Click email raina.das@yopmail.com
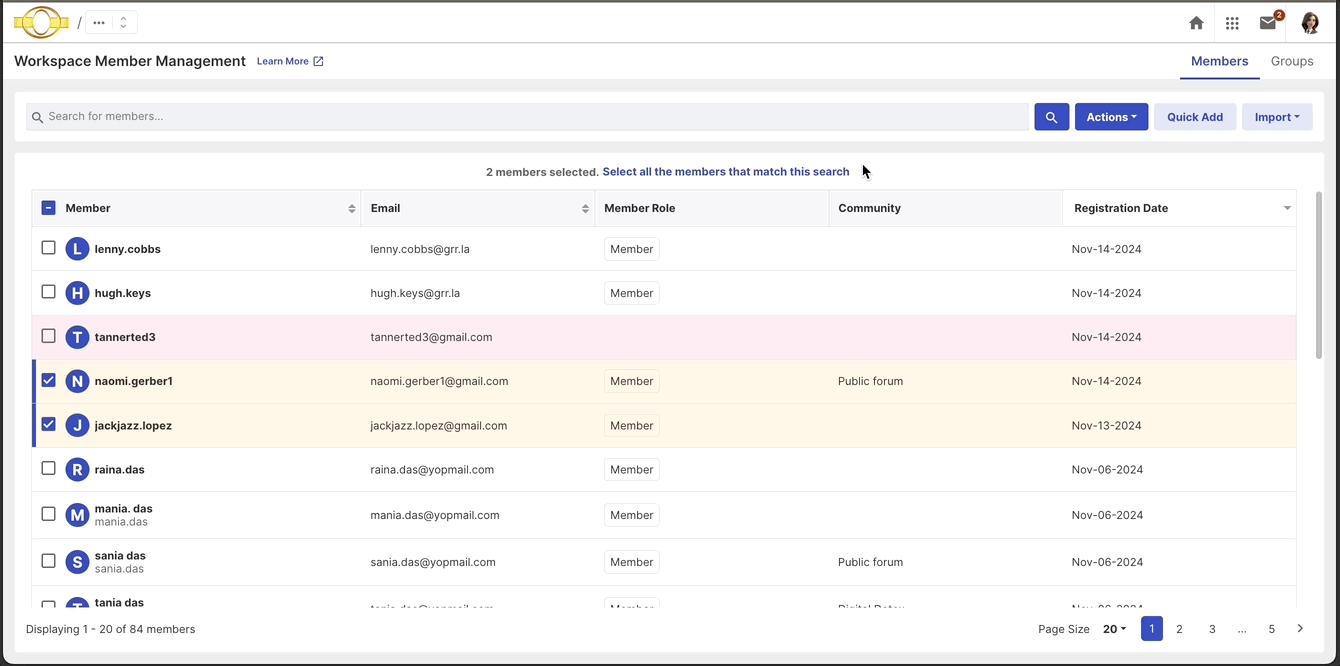 pyautogui.click(x=432, y=469)
